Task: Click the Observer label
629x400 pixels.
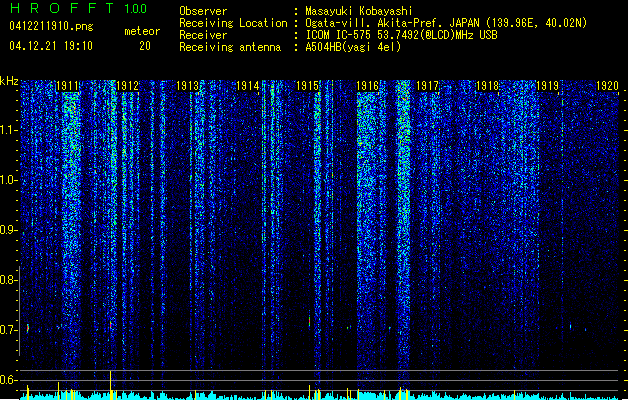Action: 203,11
